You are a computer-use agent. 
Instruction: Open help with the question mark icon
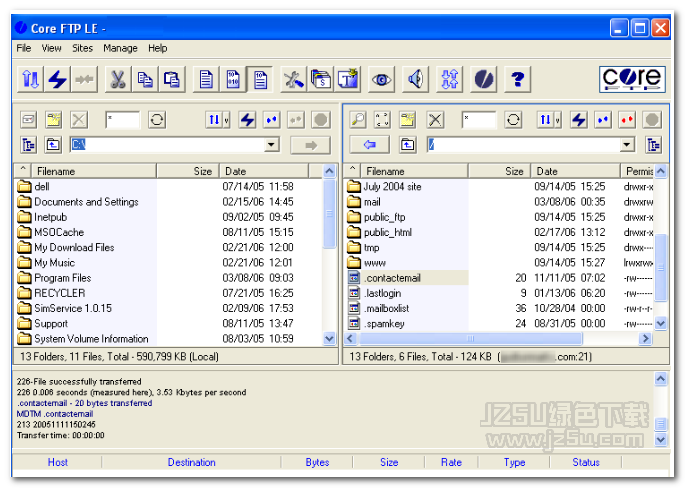(x=518, y=80)
